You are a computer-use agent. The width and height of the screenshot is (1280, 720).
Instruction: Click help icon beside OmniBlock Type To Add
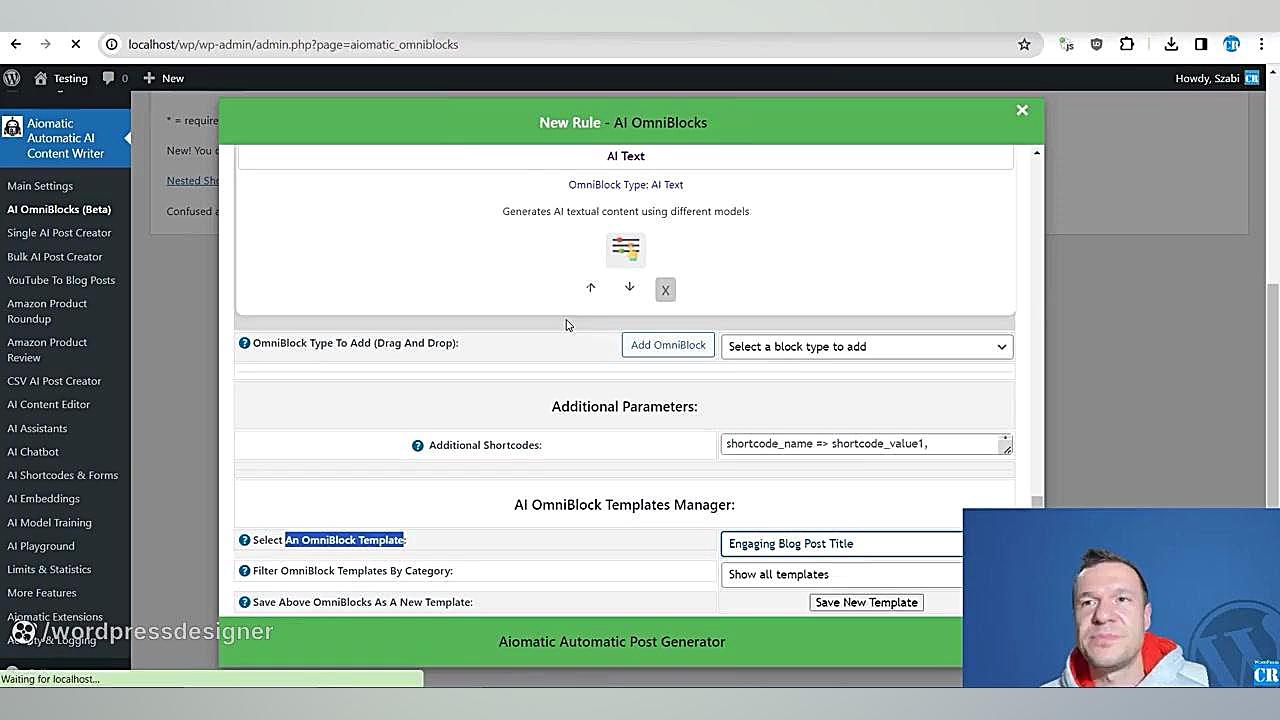coord(244,343)
